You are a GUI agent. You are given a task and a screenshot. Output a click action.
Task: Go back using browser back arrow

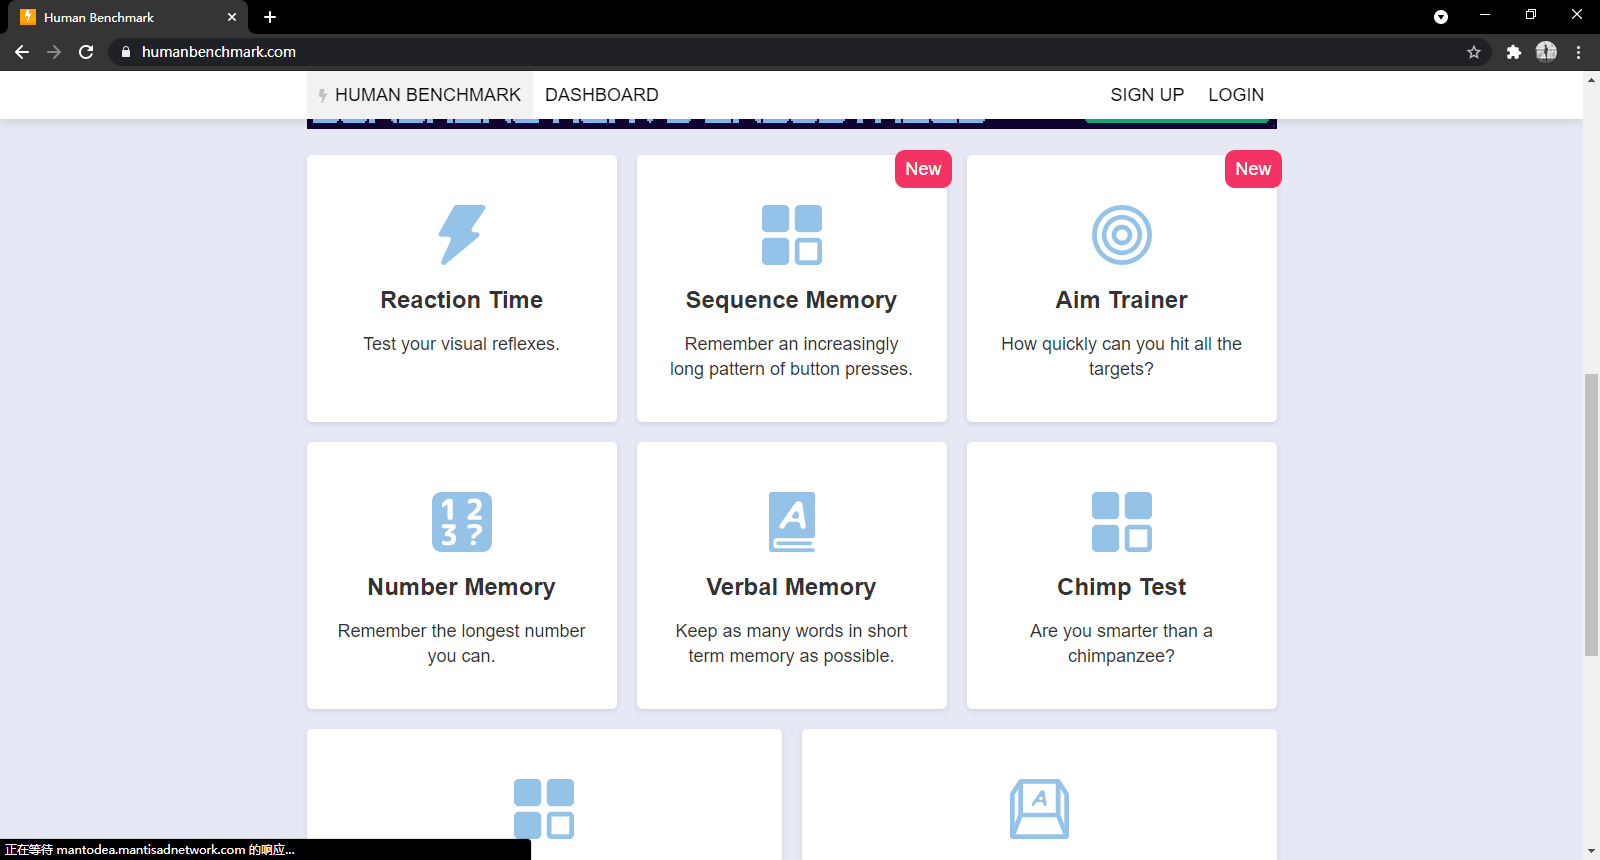pyautogui.click(x=22, y=52)
